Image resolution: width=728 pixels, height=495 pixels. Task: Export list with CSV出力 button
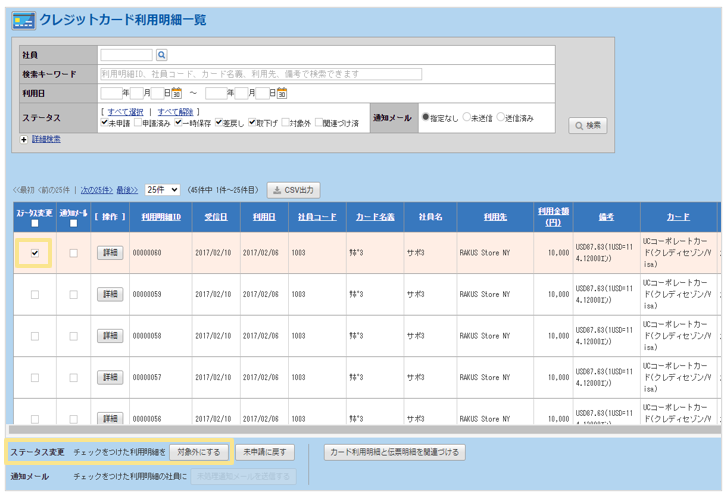point(293,190)
